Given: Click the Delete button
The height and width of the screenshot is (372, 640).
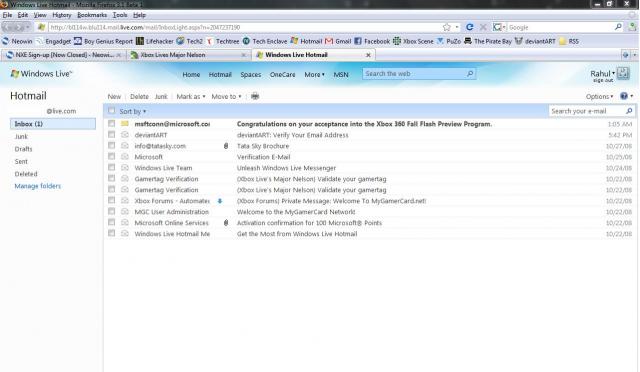Looking at the screenshot, I should [139, 96].
